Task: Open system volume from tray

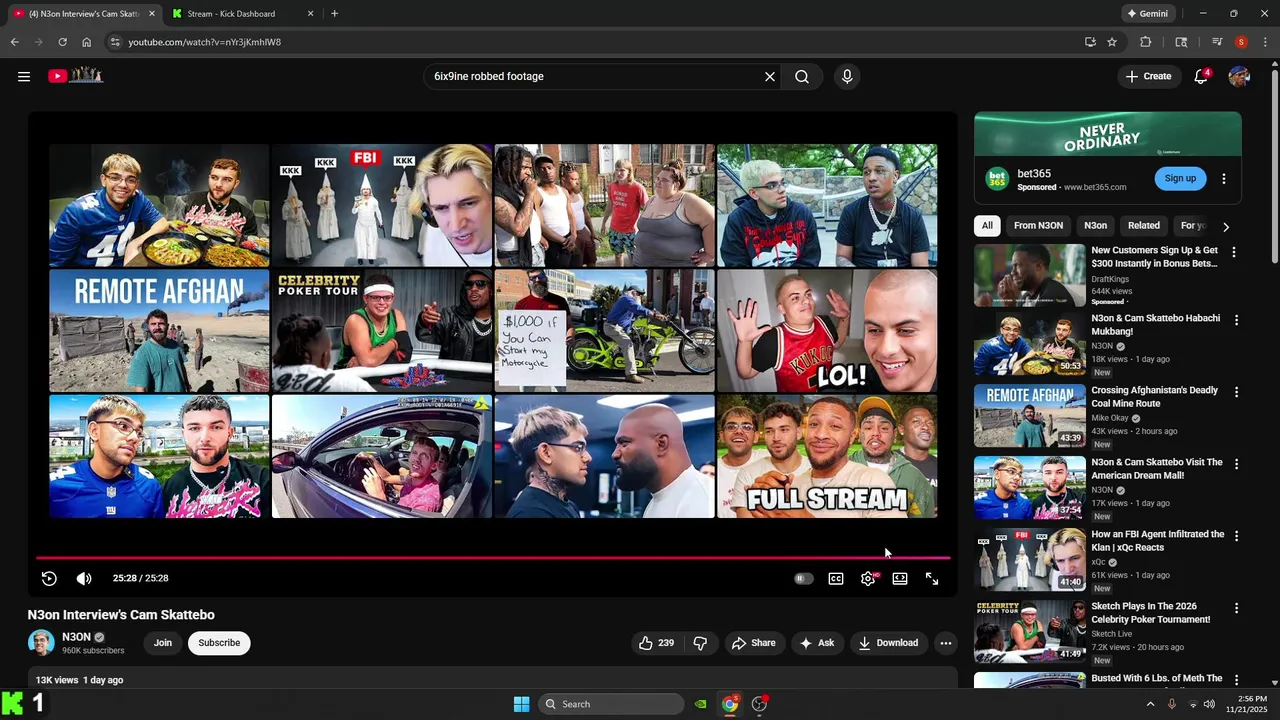Action: tap(1209, 704)
